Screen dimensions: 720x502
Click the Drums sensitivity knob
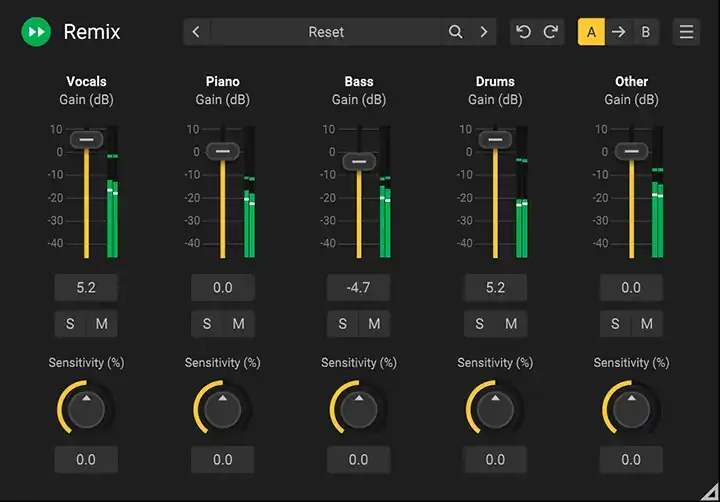[x=495, y=409]
